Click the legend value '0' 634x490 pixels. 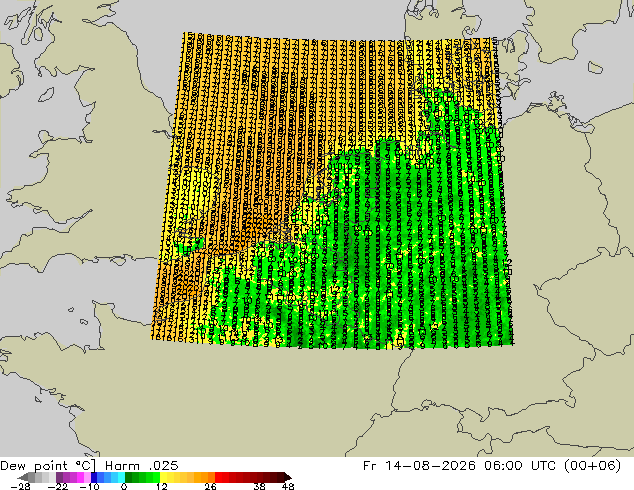point(124,486)
